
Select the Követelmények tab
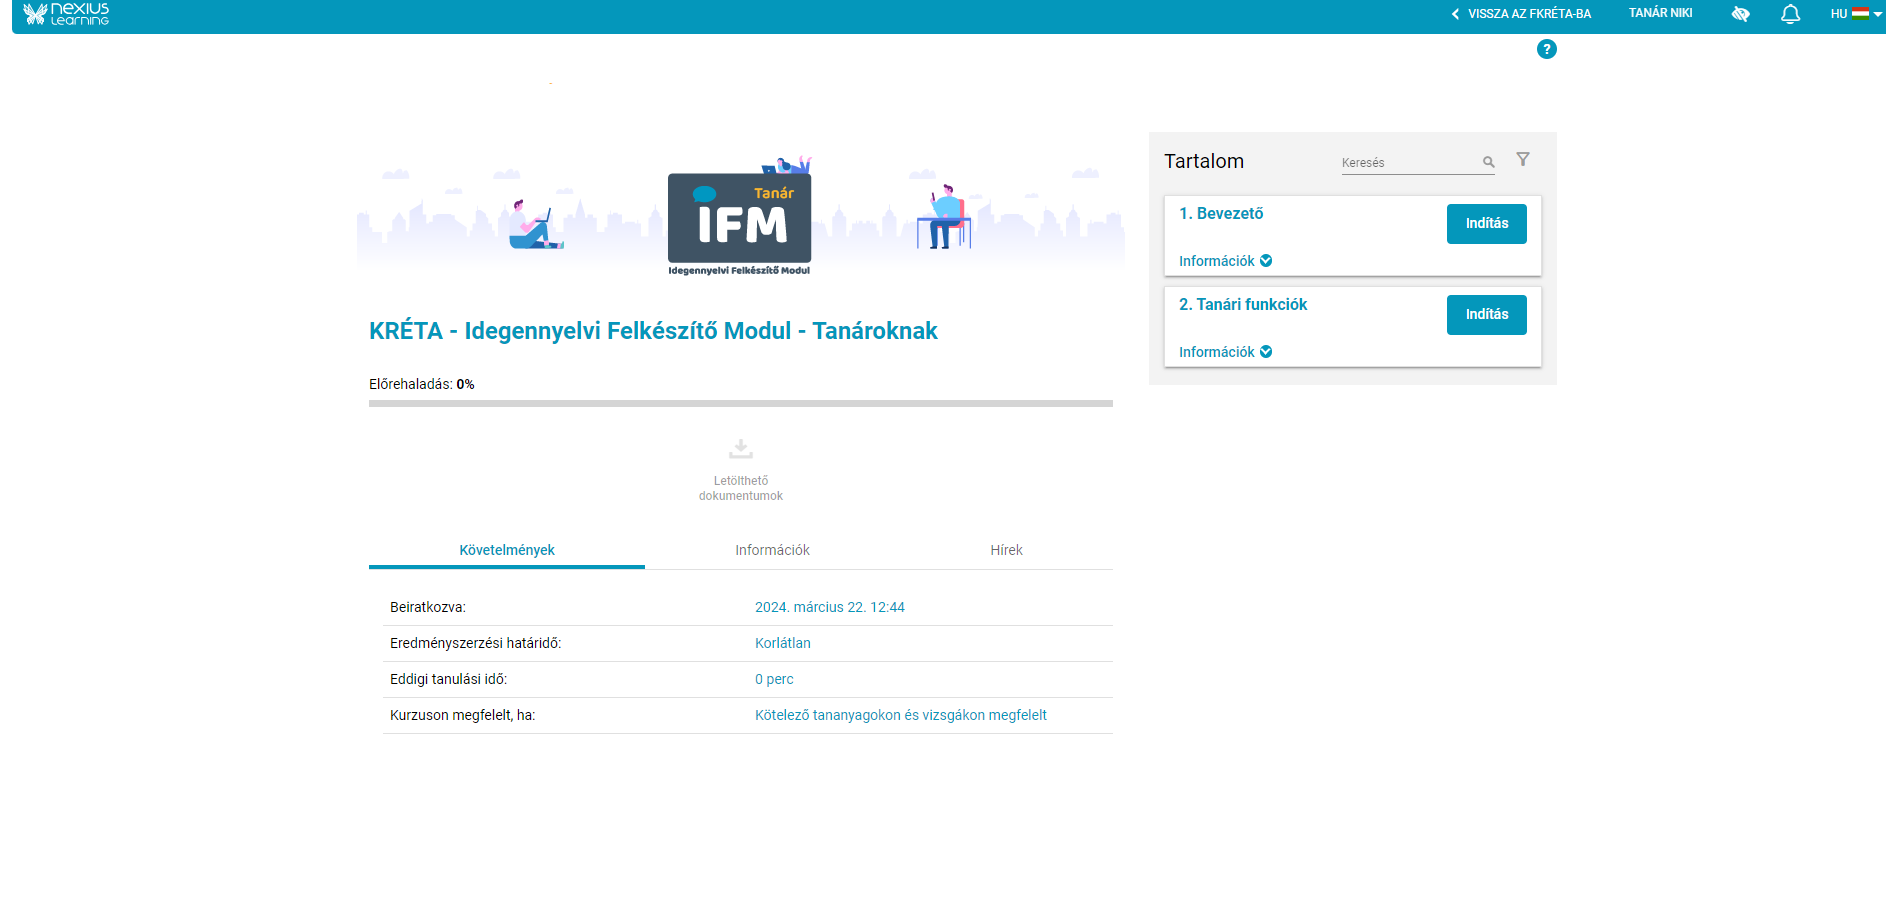(507, 550)
